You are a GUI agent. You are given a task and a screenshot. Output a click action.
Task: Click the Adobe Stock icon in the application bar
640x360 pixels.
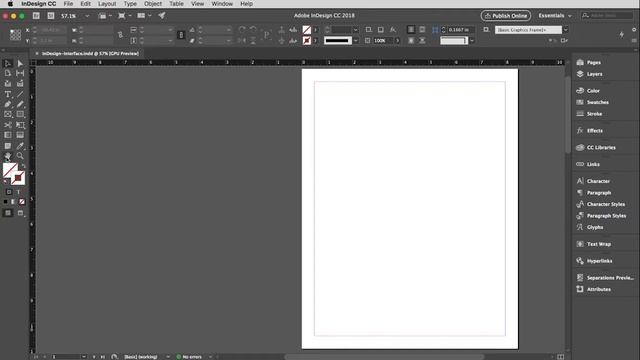pos(51,16)
